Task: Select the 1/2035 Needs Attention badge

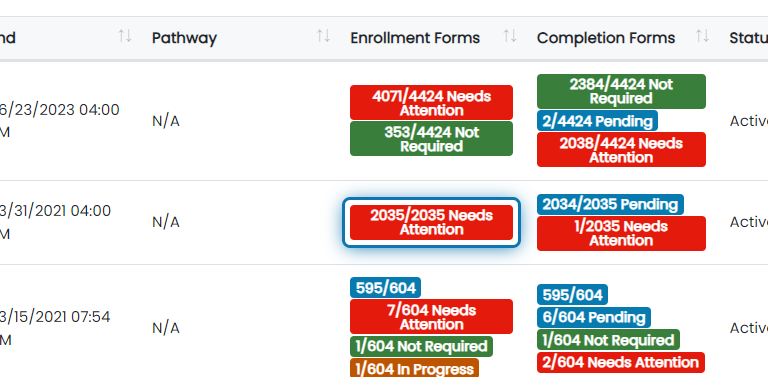Action: point(621,234)
